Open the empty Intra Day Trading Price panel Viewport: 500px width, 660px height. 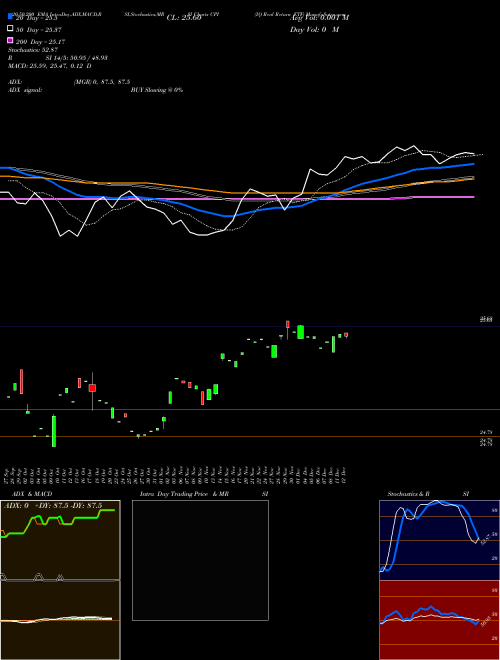200,560
